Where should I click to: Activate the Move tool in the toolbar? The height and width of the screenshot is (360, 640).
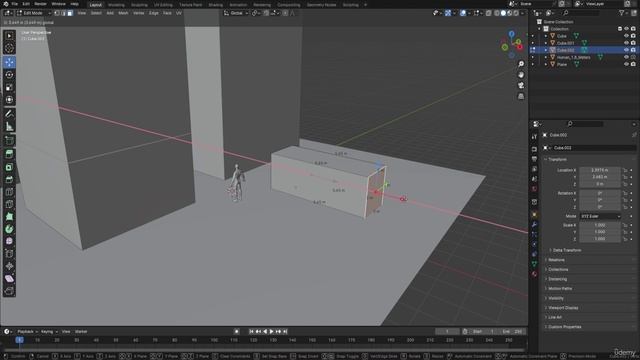tap(9, 62)
